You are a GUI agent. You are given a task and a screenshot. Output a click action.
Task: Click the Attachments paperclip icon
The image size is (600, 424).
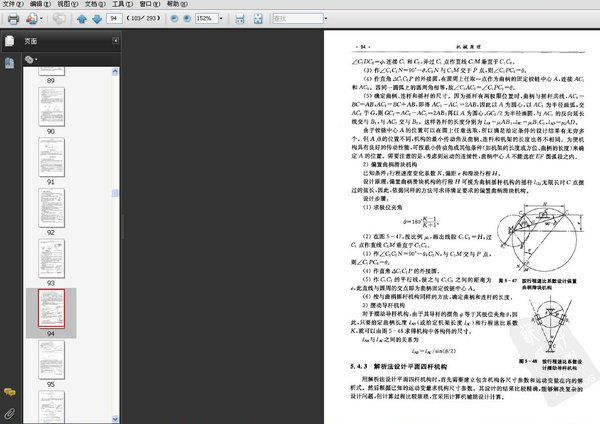[x=10, y=413]
